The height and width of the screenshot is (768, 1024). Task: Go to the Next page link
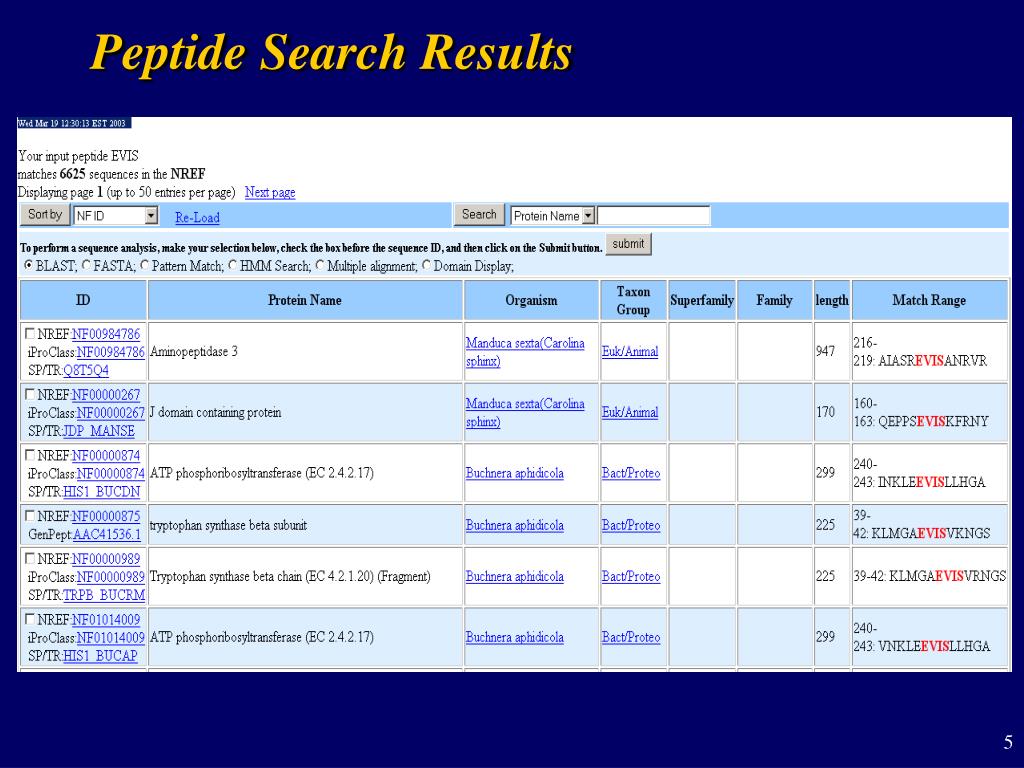[x=270, y=192]
